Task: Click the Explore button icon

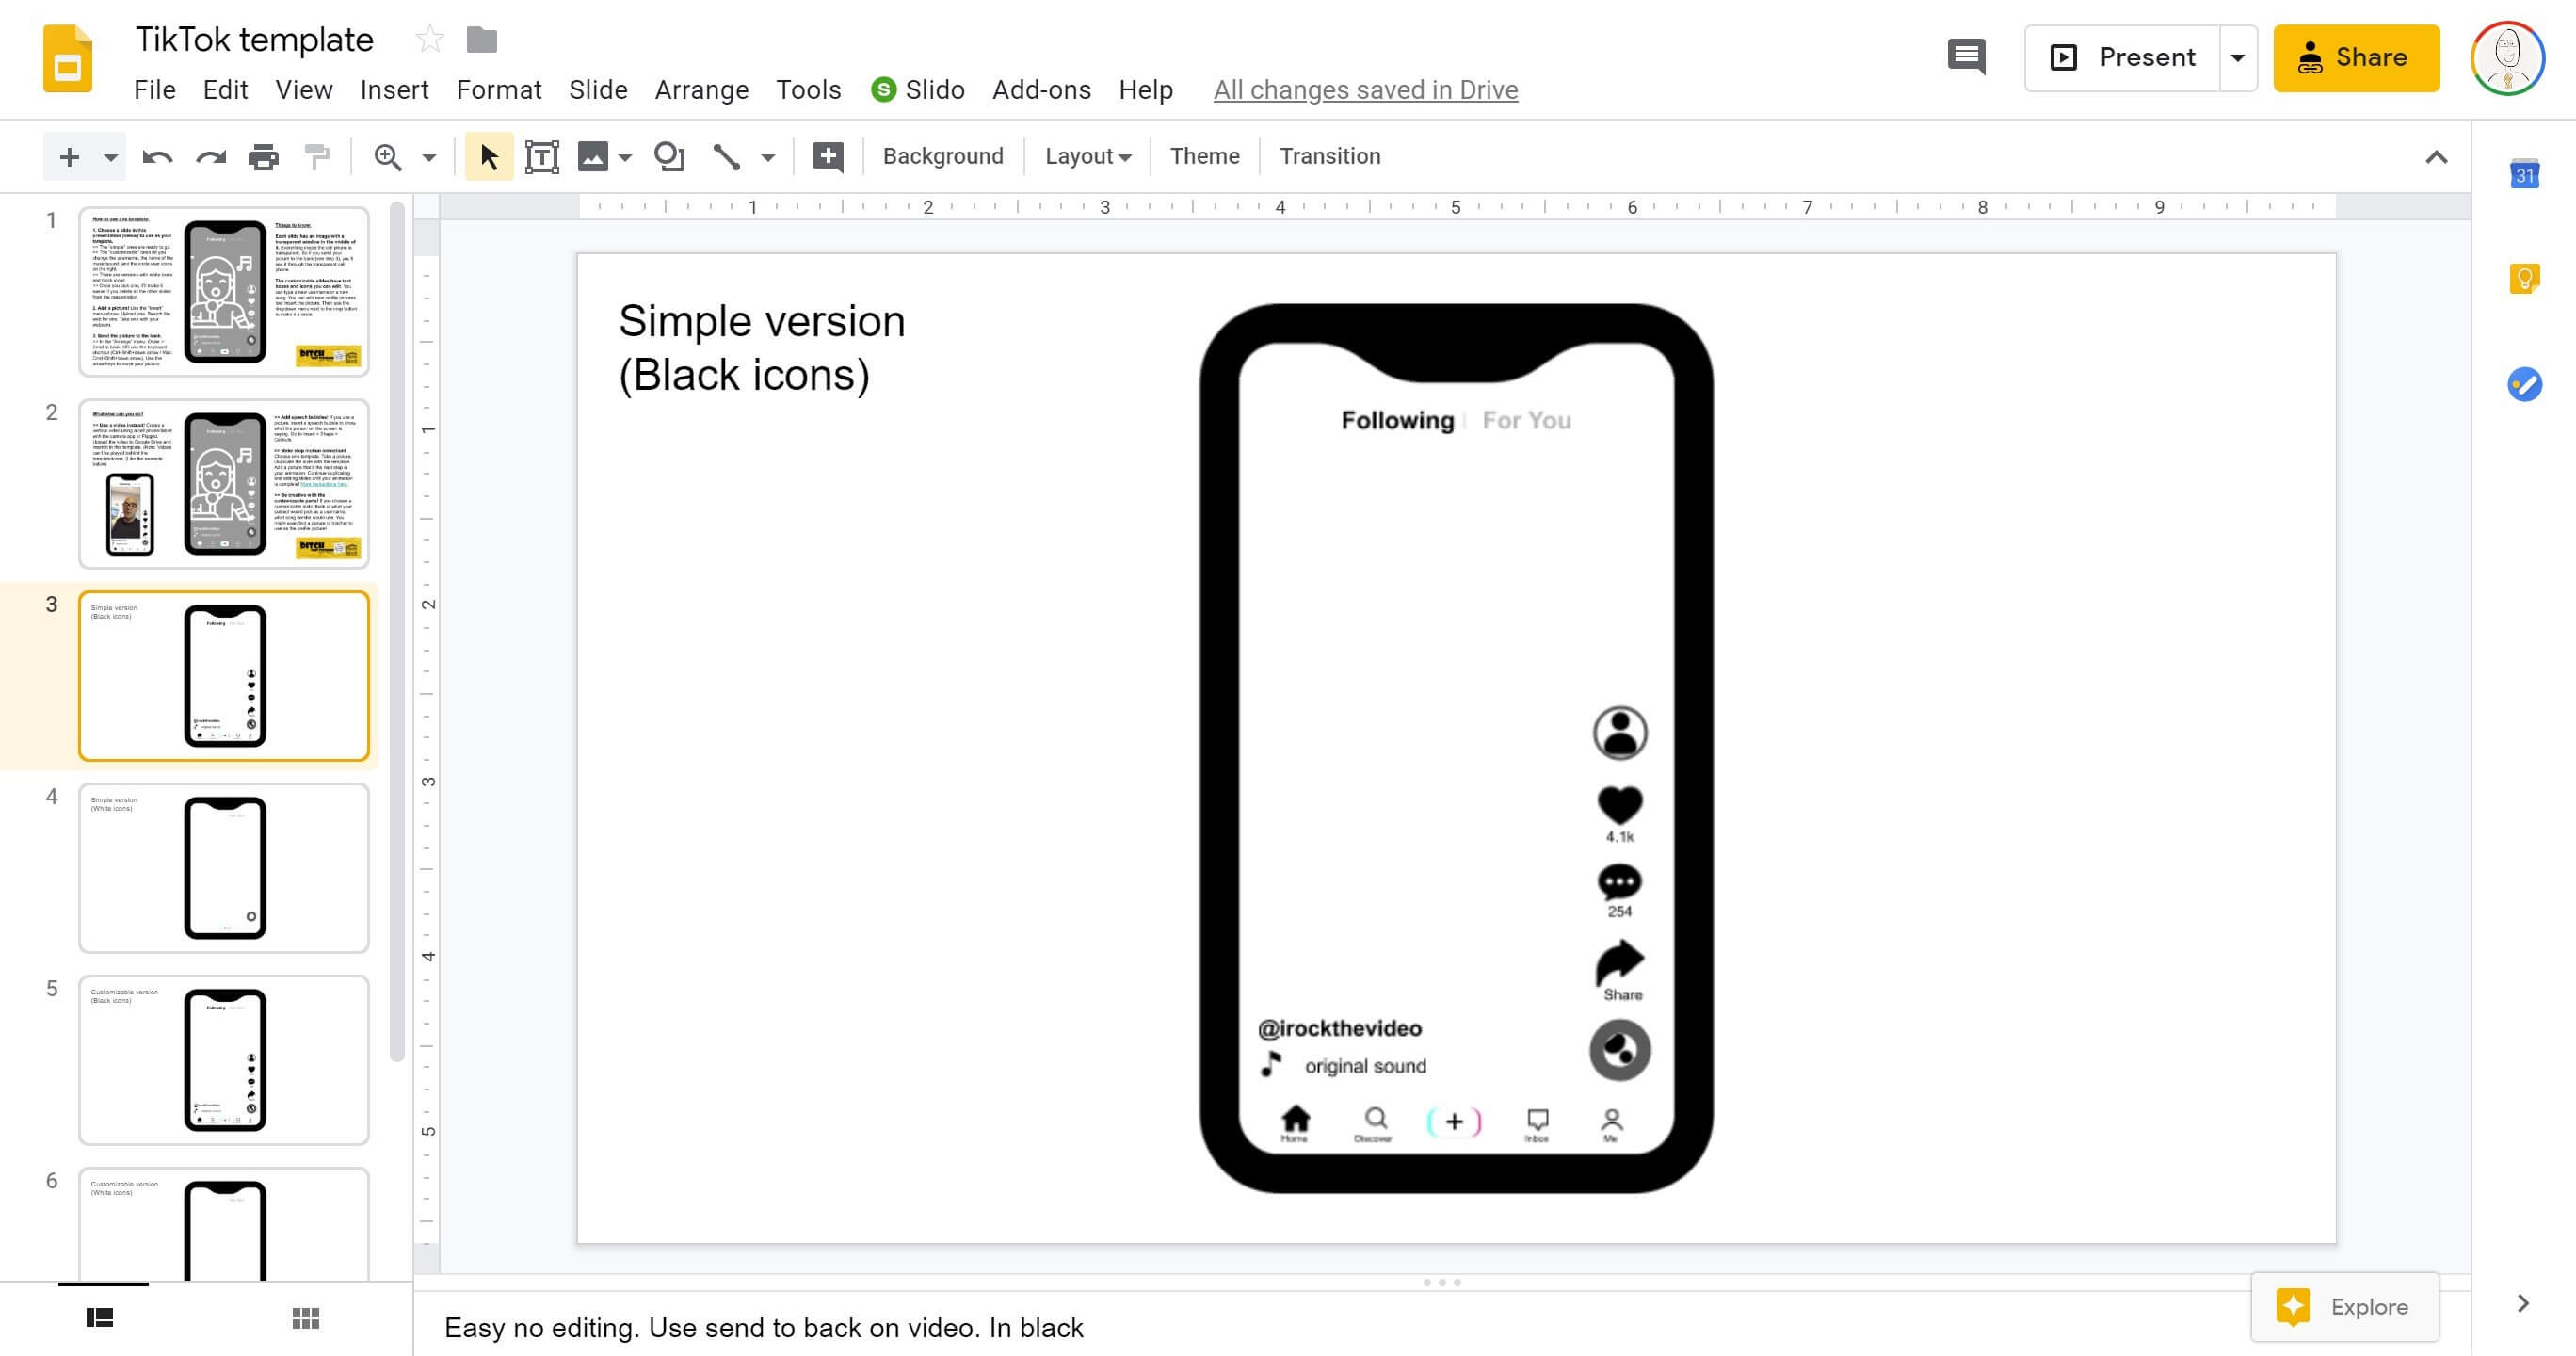Action: pos(2294,1305)
